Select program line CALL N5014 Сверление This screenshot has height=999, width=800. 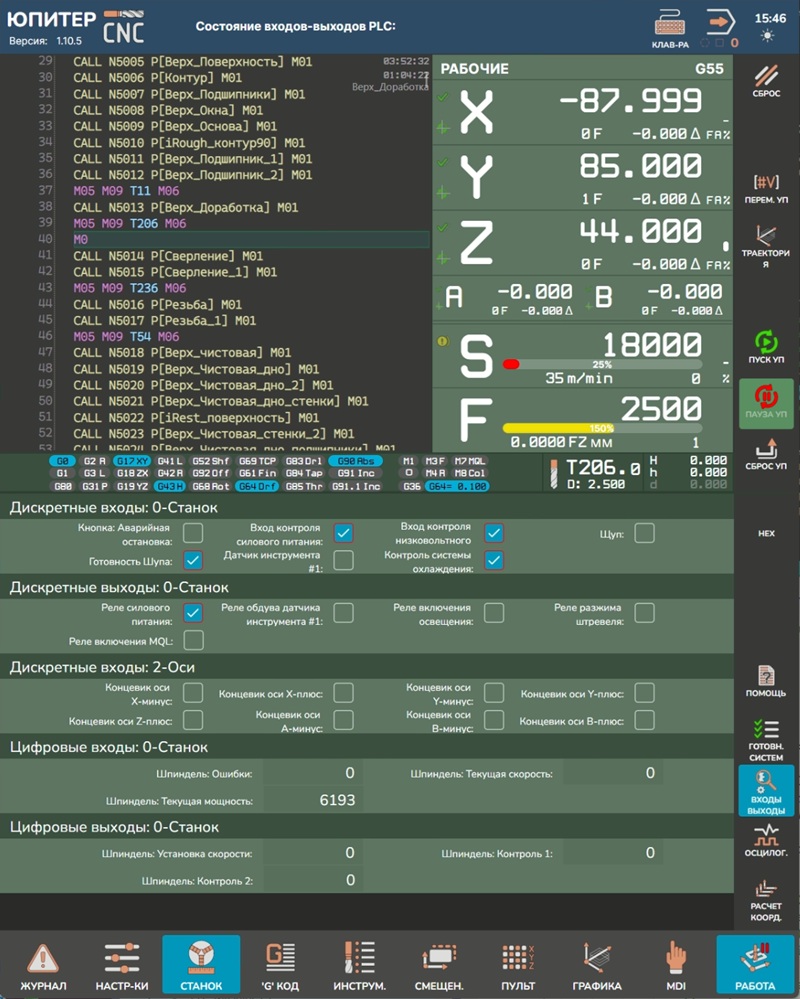[x=168, y=256]
